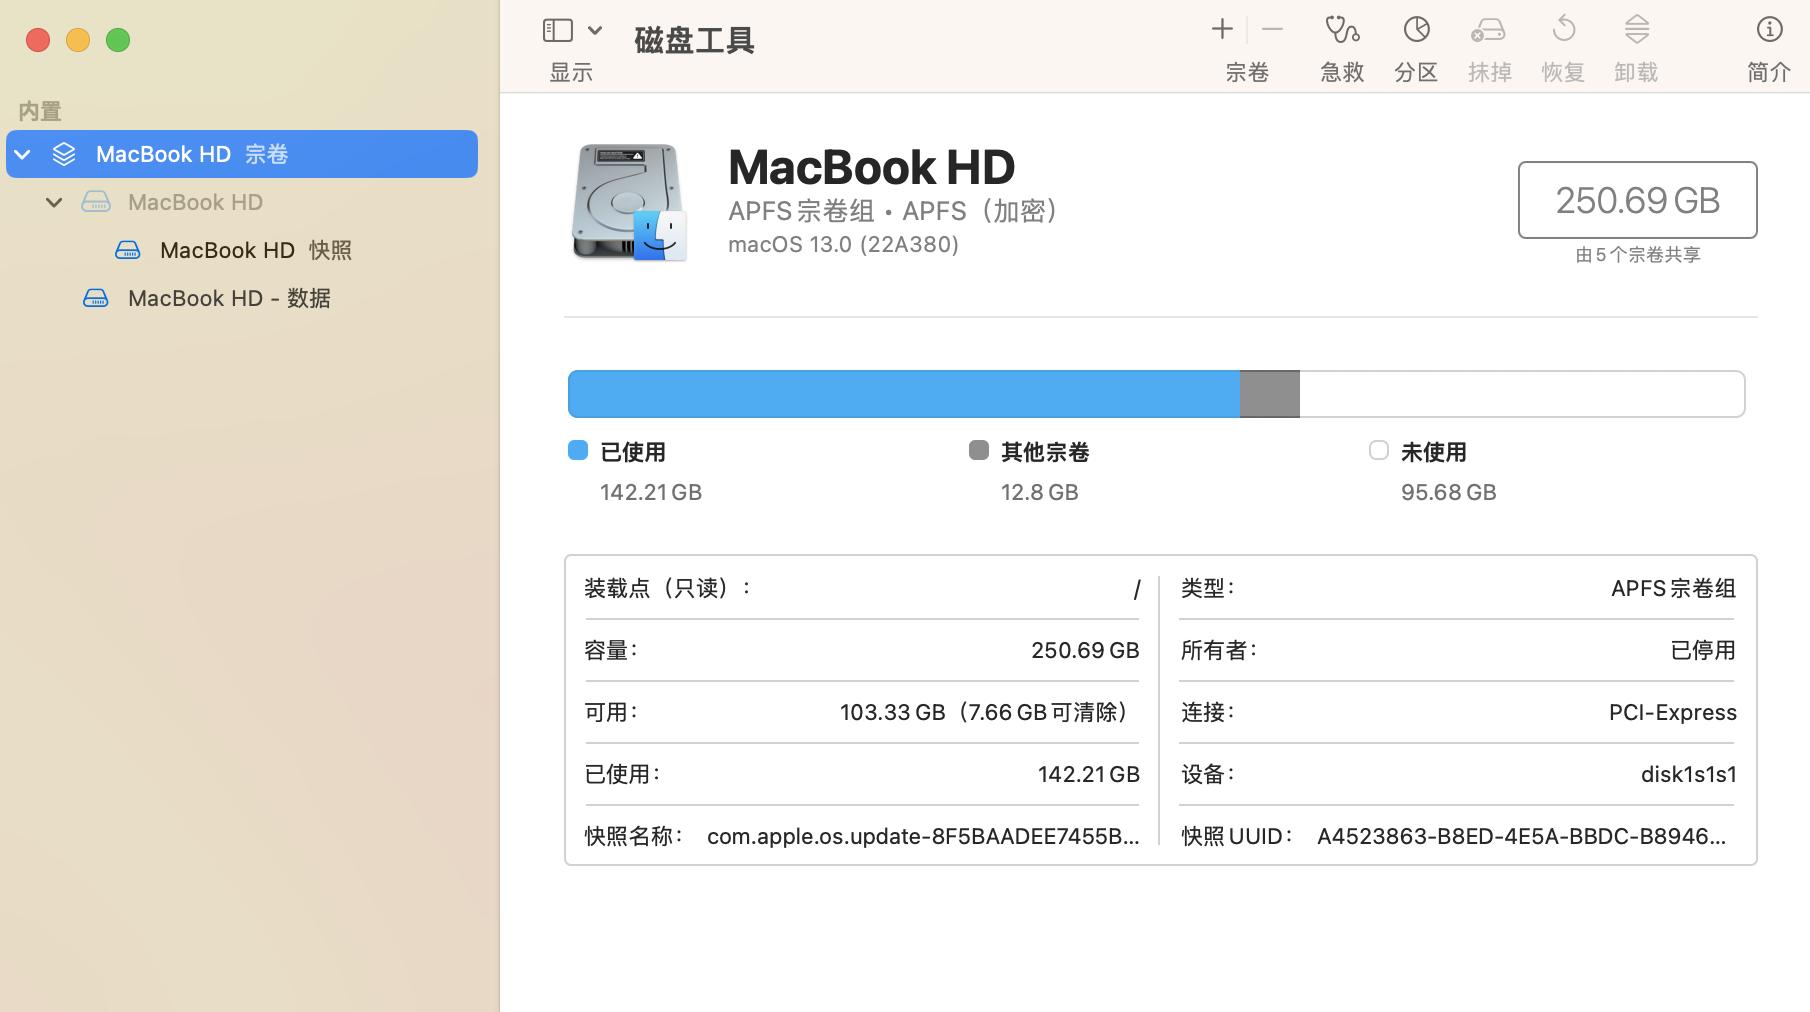
Task: Collapse the MacBook HD container disclosure triangle
Action: [54, 202]
